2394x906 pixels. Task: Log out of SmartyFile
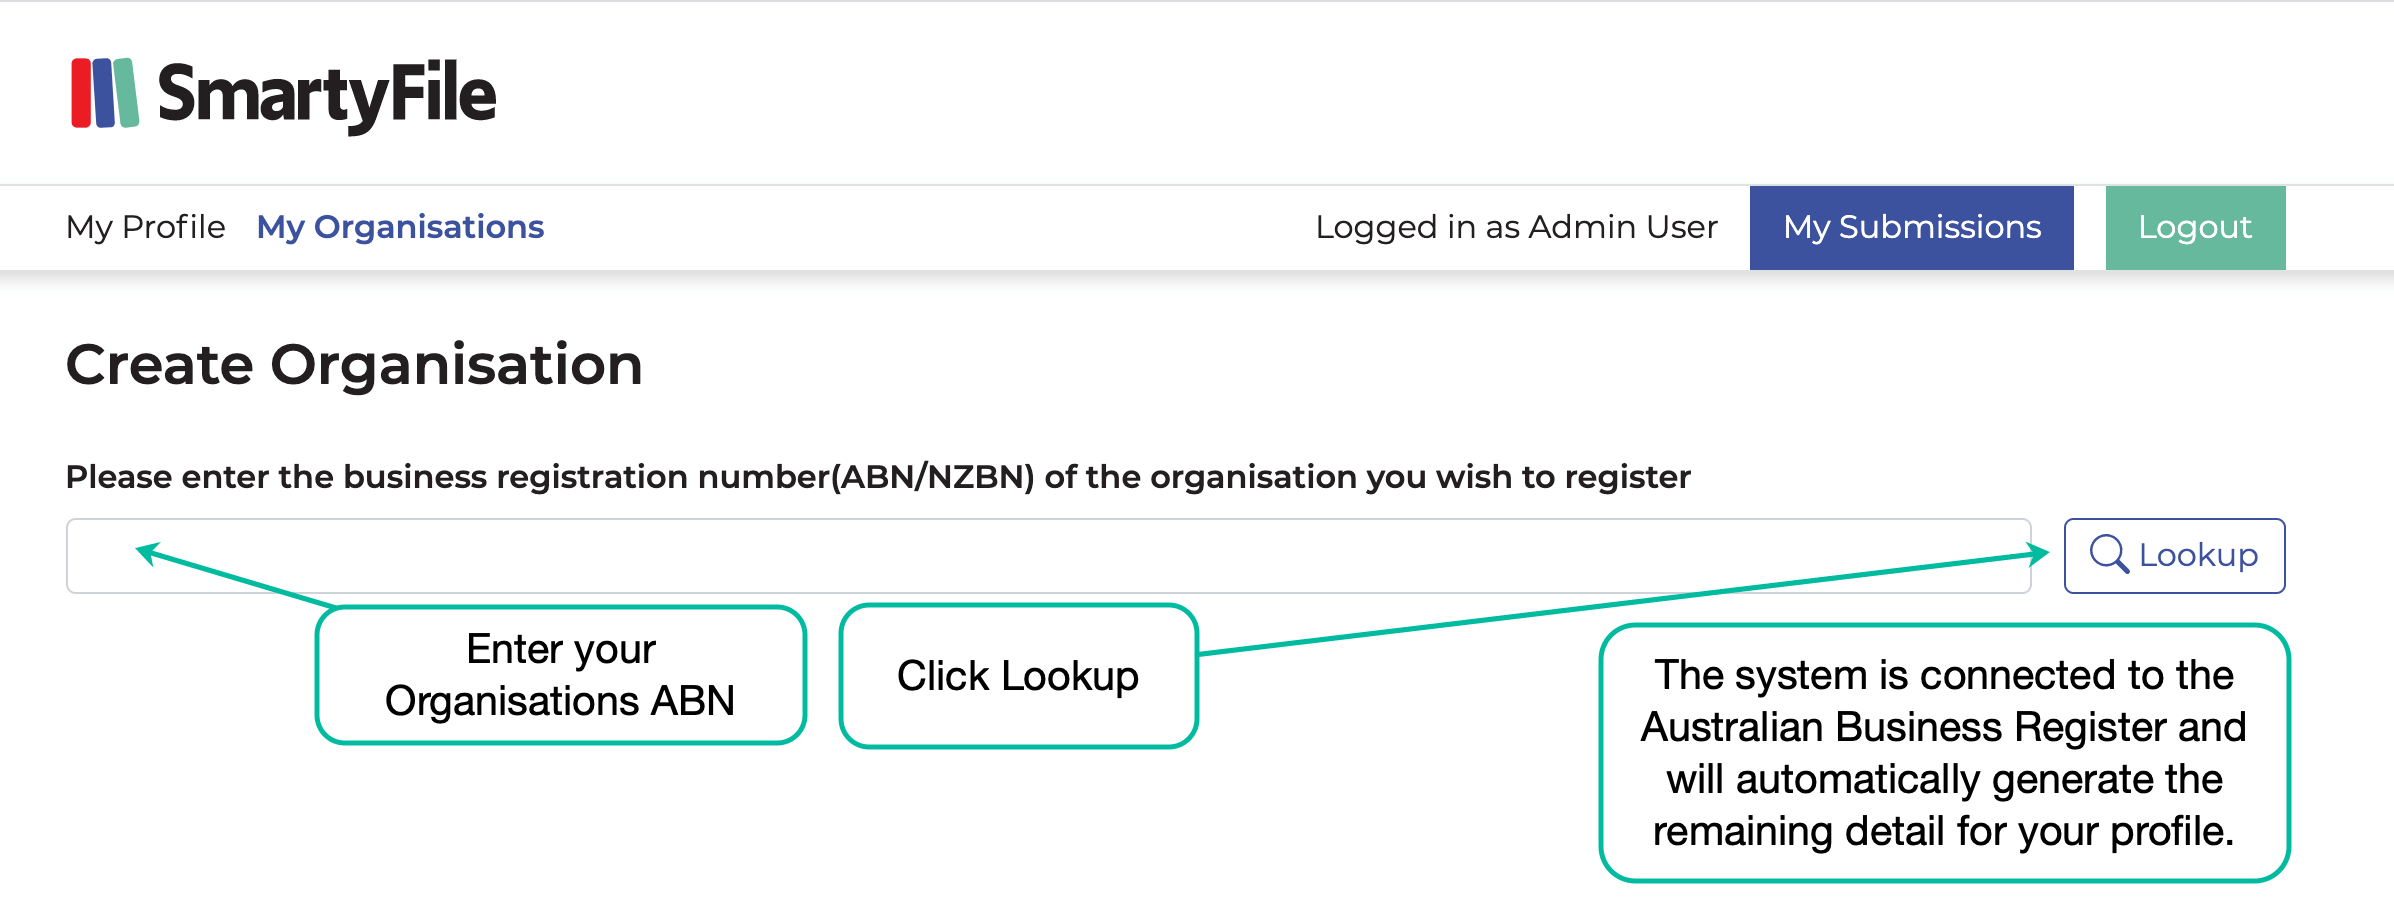(2194, 227)
